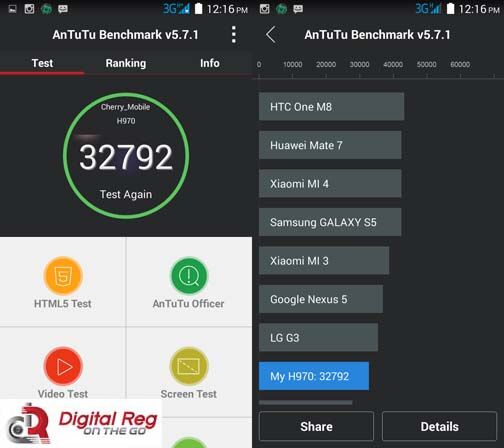The image size is (504, 448).
Task: Select the Test tab
Action: point(42,63)
